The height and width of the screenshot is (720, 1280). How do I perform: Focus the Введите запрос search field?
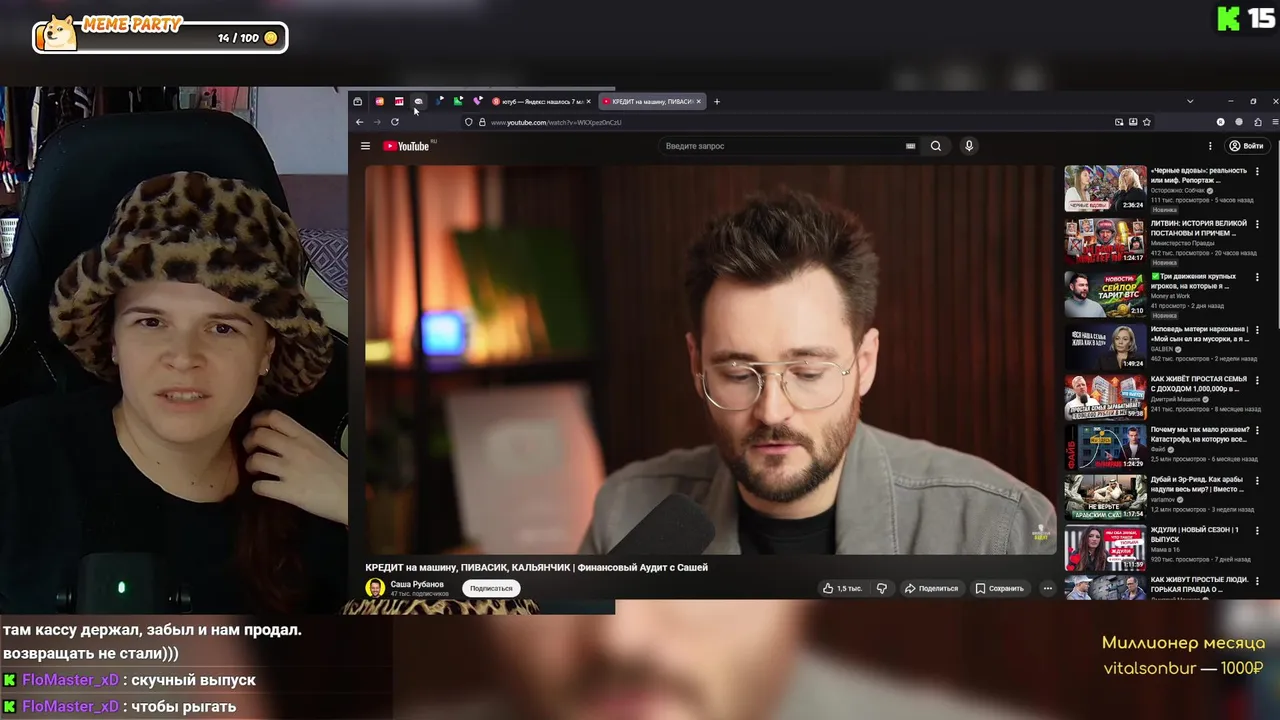(x=785, y=146)
